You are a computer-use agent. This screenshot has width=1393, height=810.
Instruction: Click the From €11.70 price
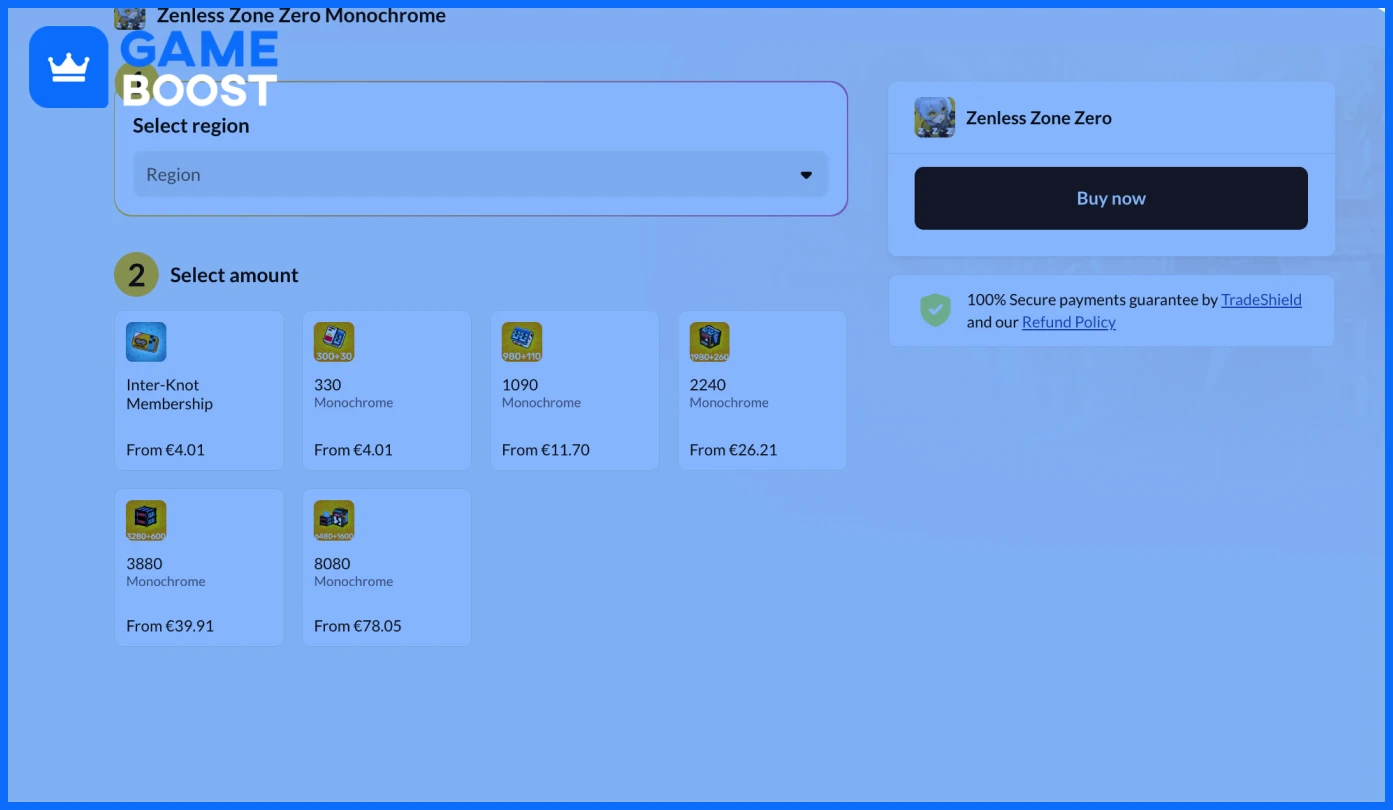[x=546, y=450]
